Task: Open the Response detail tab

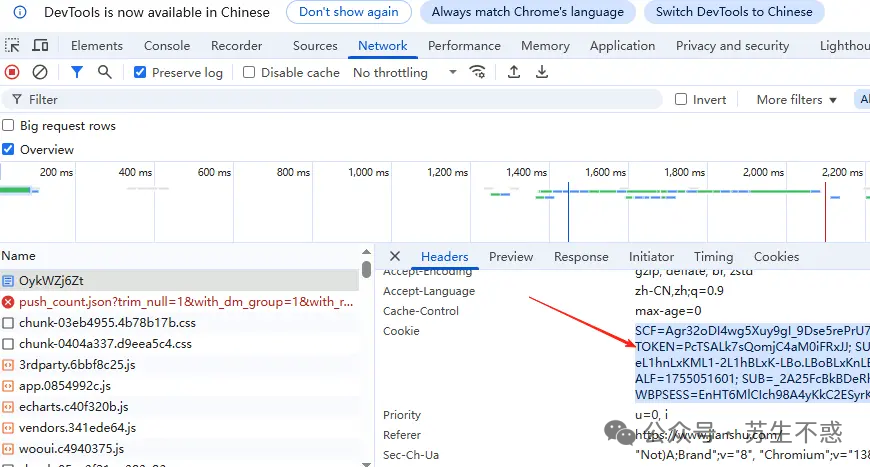Action: (581, 257)
